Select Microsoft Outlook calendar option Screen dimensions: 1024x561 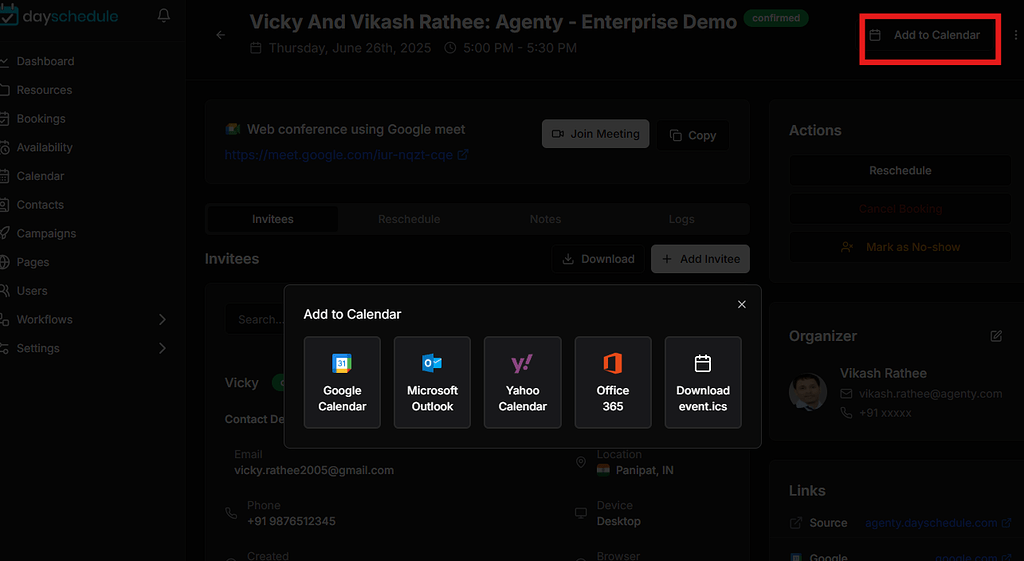click(432, 383)
